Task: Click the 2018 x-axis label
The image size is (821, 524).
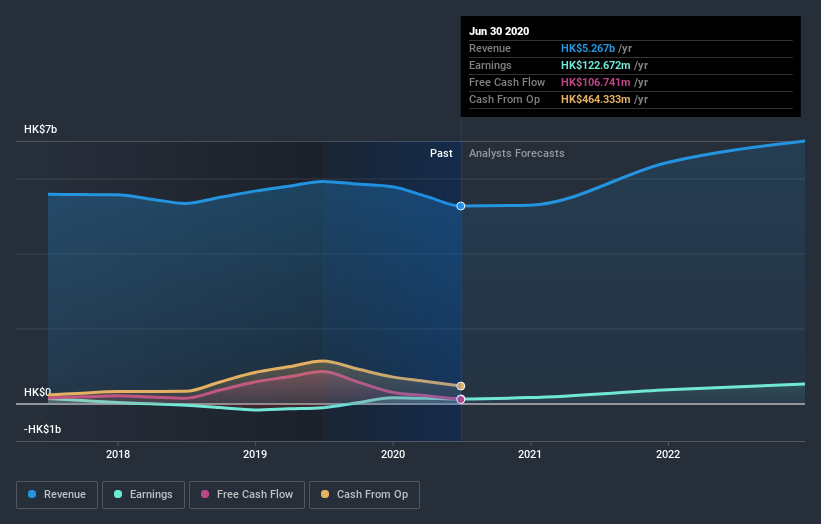Action: [x=118, y=454]
